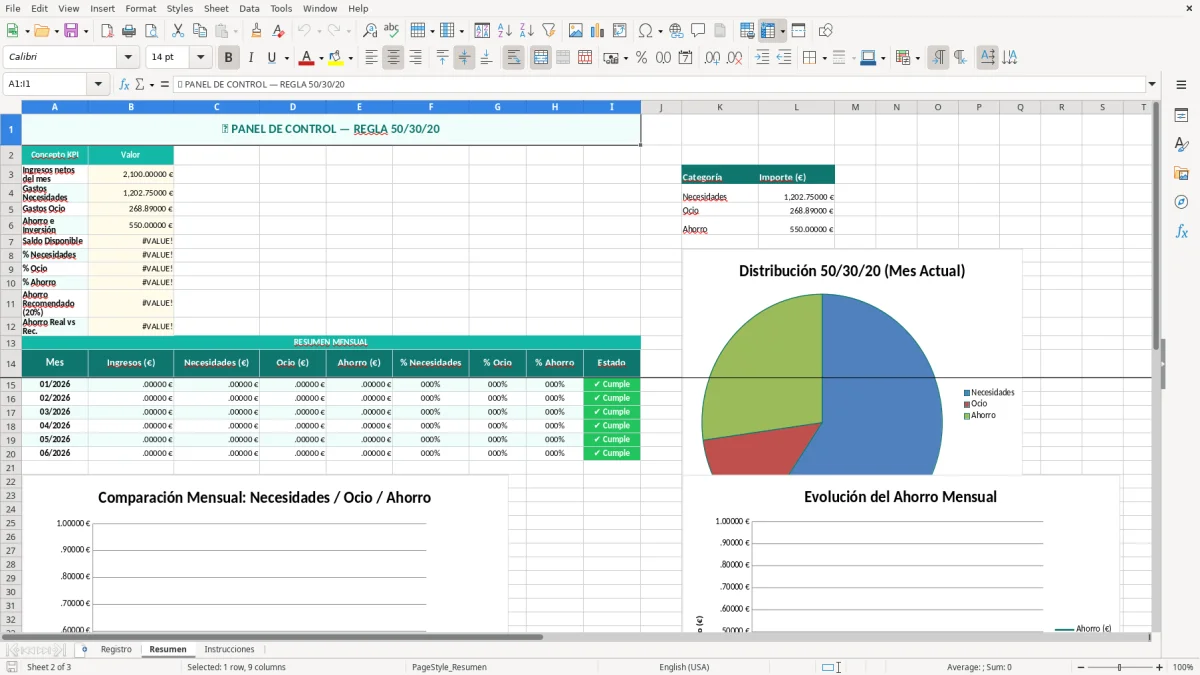The image size is (1200, 675).
Task: Click column header L
Action: (796, 107)
